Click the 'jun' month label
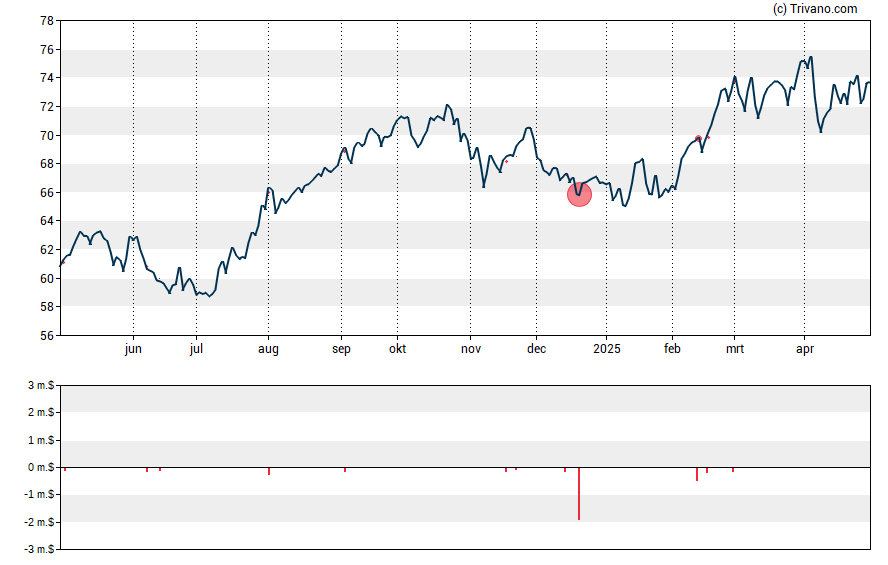The height and width of the screenshot is (565, 888). pyautogui.click(x=133, y=349)
